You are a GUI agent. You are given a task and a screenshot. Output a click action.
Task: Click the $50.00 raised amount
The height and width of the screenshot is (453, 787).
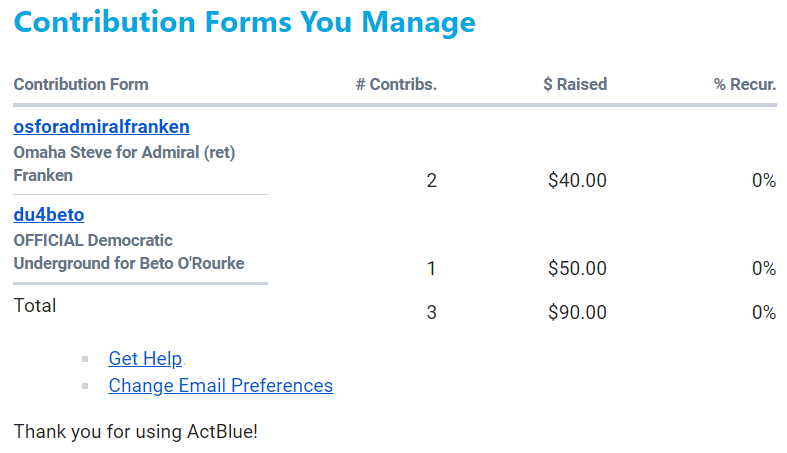577,269
